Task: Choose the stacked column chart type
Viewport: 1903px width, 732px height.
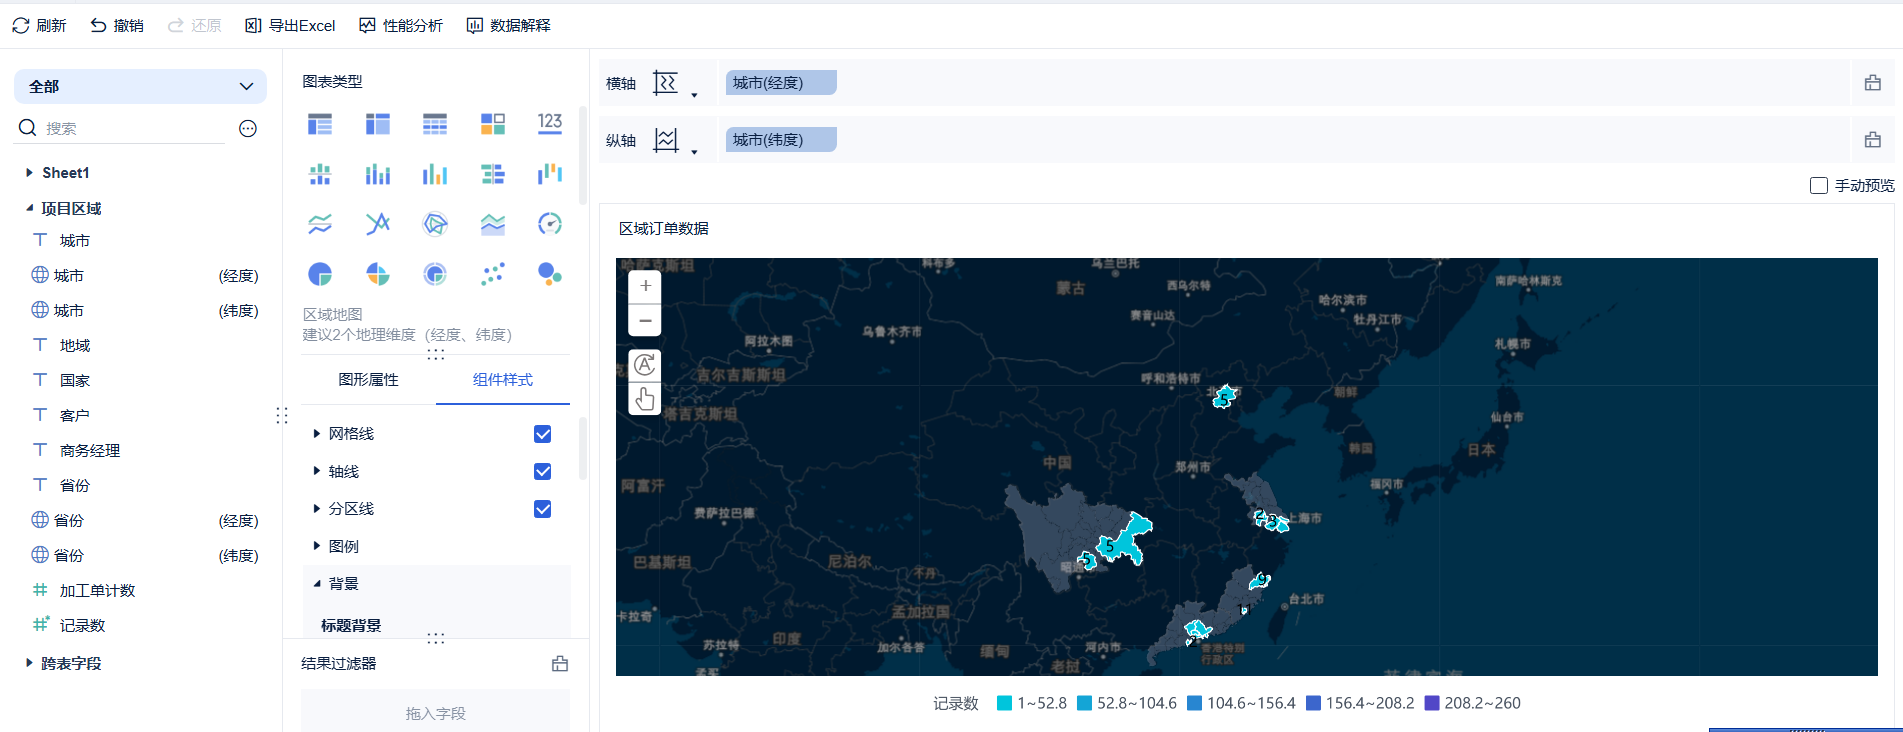Action: point(378,174)
